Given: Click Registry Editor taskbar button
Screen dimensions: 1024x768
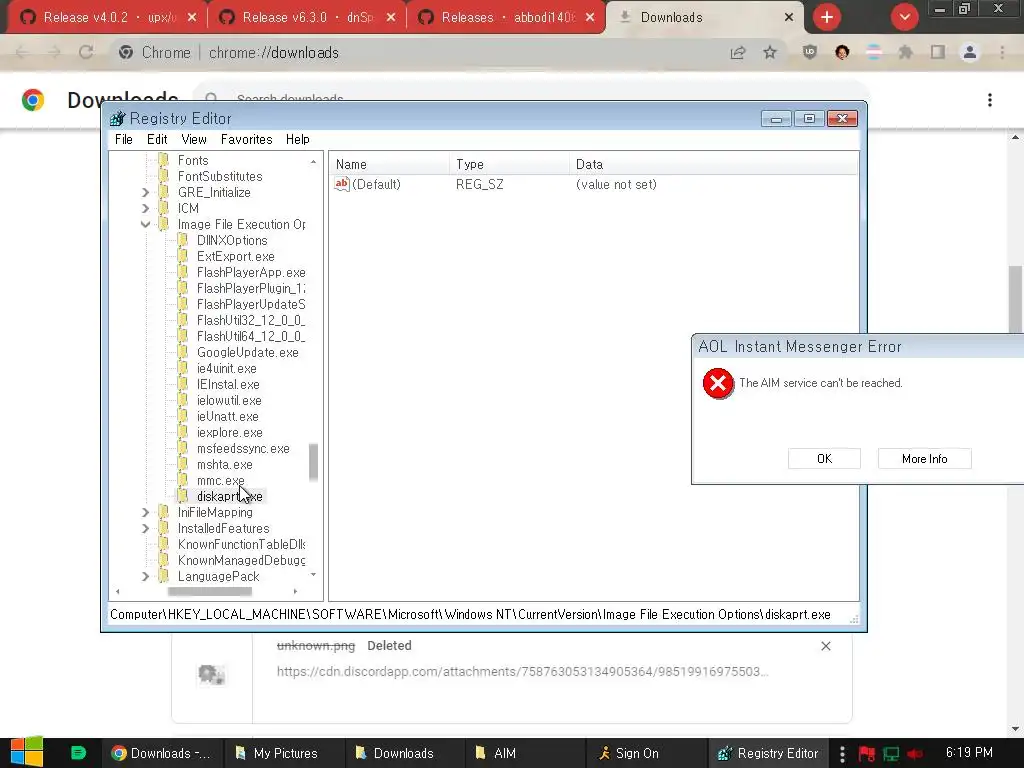Looking at the screenshot, I should pos(769,753).
